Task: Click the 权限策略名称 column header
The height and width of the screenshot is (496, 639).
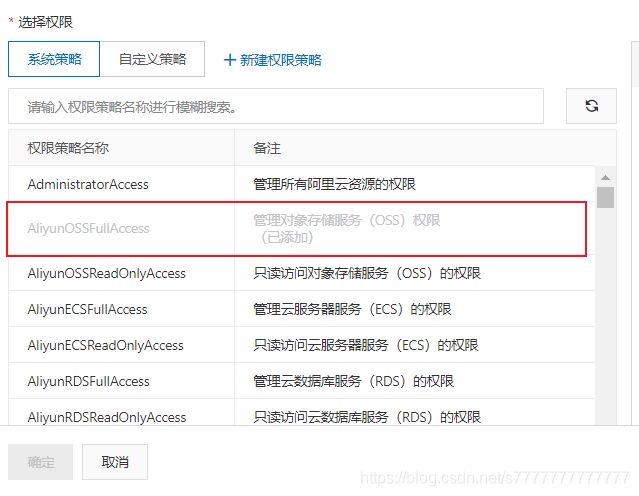Action: [68, 148]
